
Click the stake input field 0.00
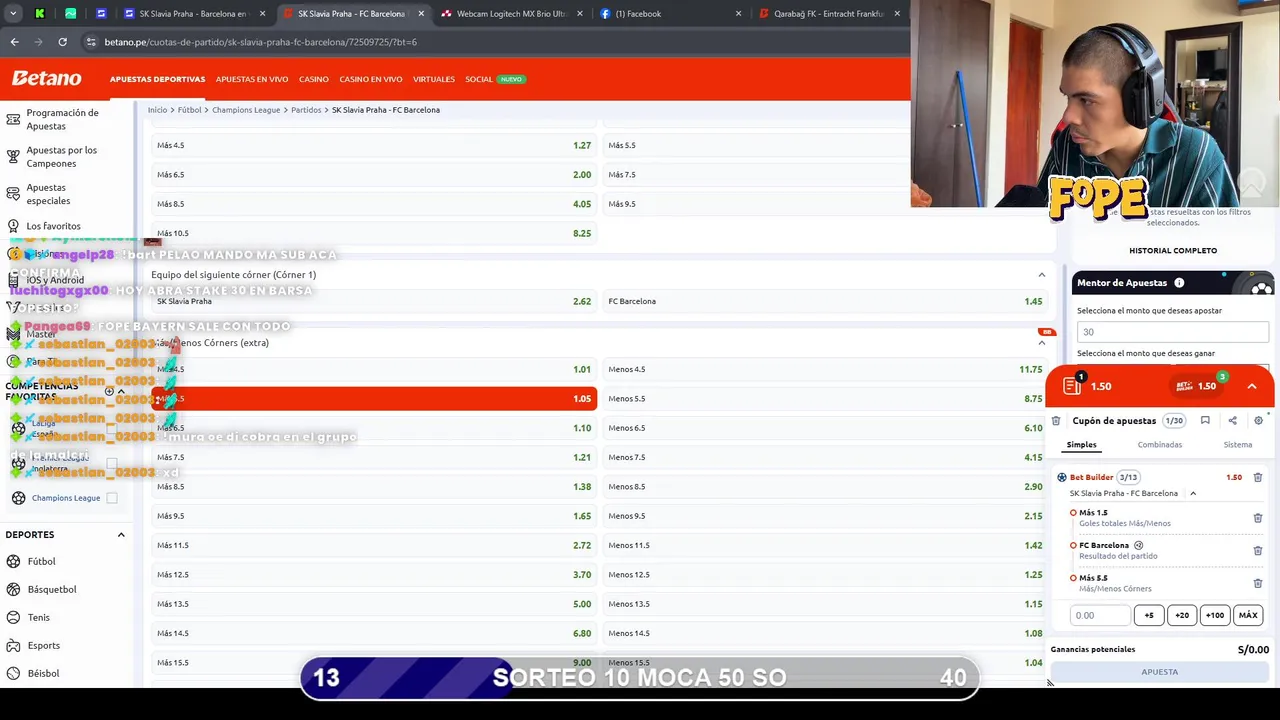point(1100,616)
